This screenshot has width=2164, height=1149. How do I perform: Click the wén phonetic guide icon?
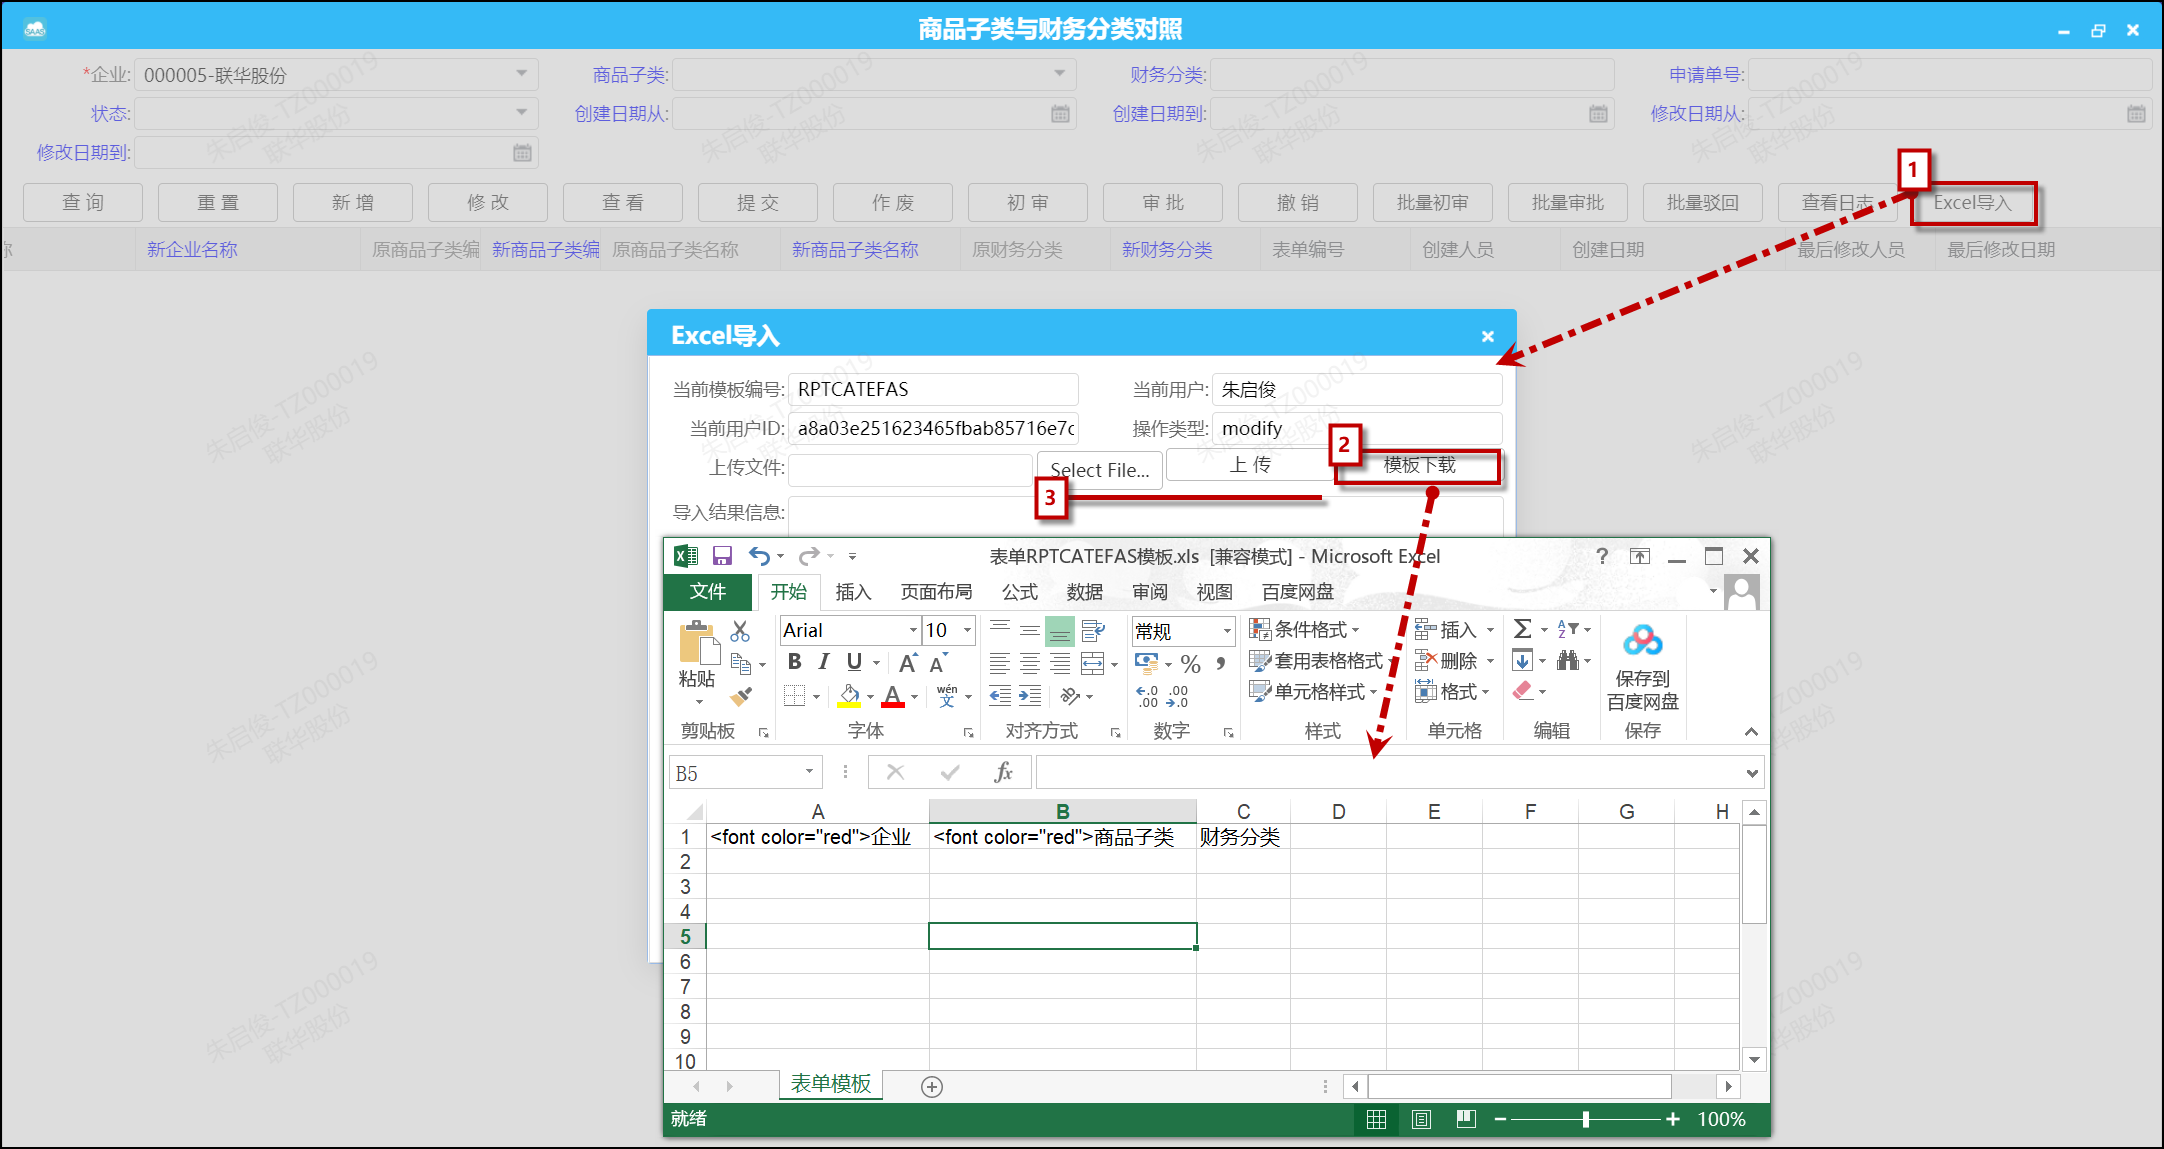(947, 696)
